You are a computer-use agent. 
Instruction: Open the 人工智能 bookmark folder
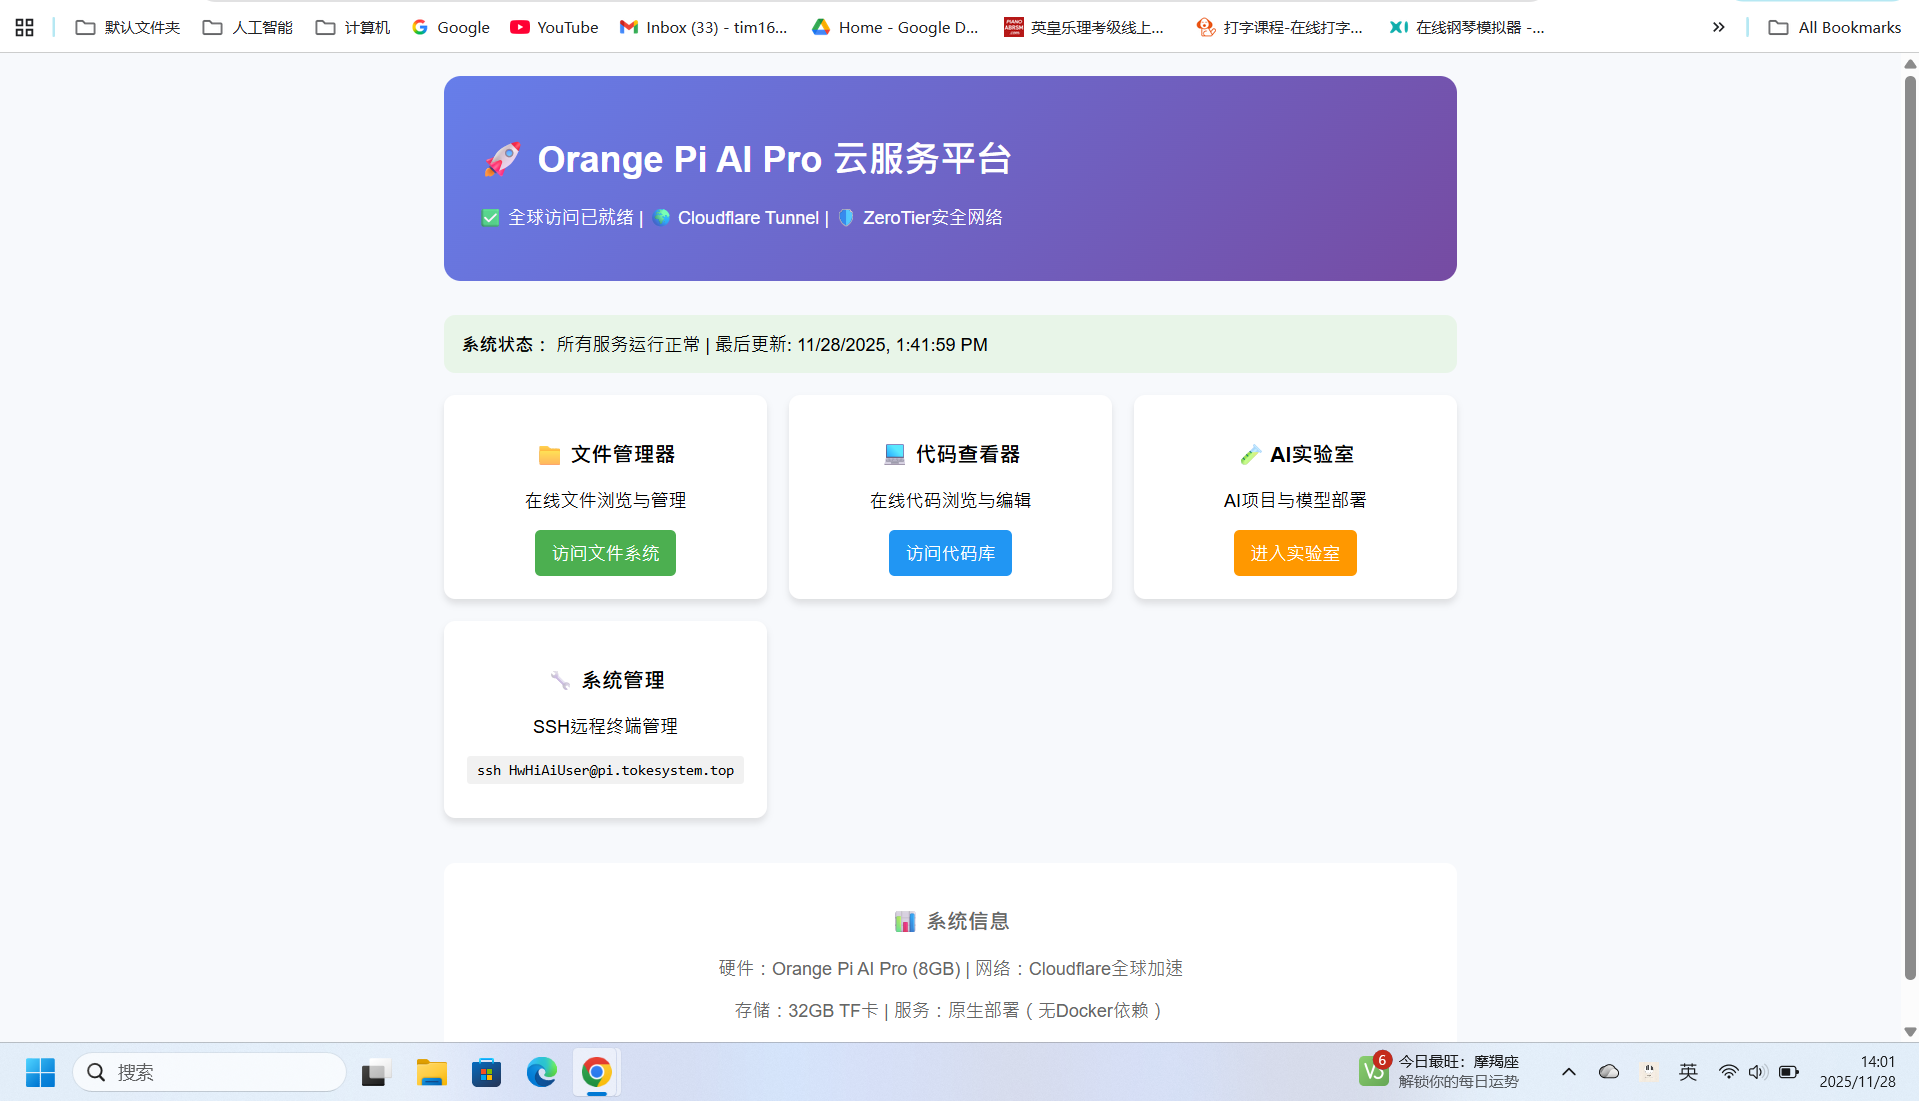(247, 27)
